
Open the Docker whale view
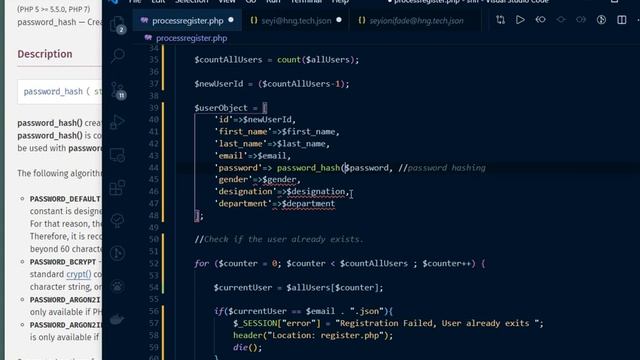tap(118, 319)
